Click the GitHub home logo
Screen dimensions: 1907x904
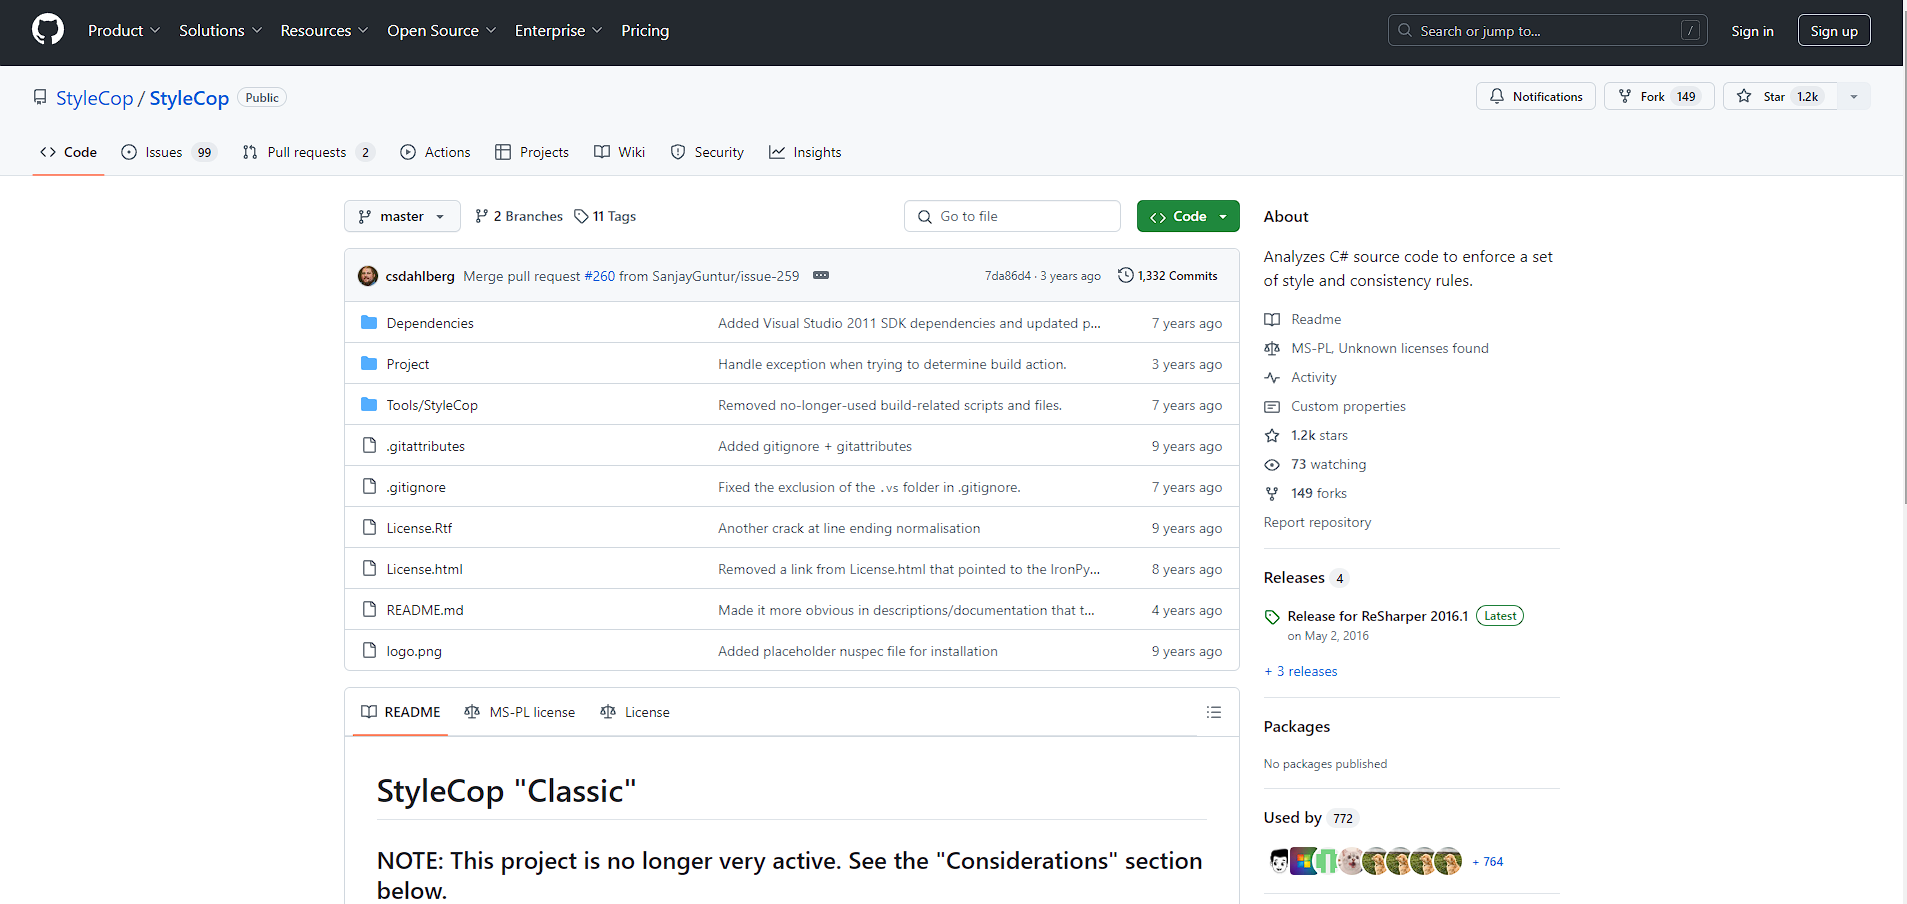click(x=47, y=29)
